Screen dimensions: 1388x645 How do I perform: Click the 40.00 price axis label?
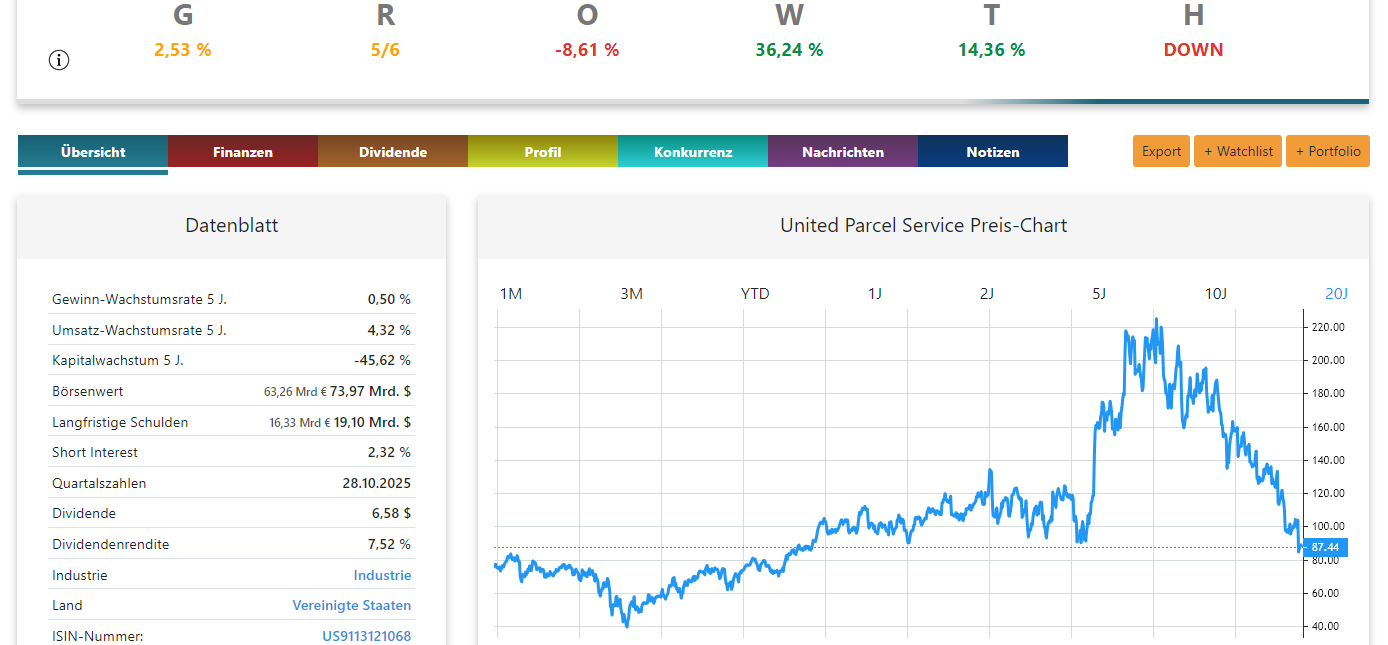coord(1327,626)
